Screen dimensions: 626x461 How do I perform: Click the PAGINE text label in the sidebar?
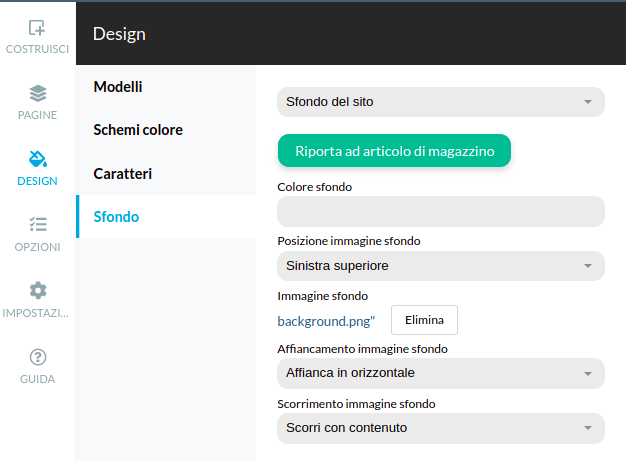pos(37,115)
